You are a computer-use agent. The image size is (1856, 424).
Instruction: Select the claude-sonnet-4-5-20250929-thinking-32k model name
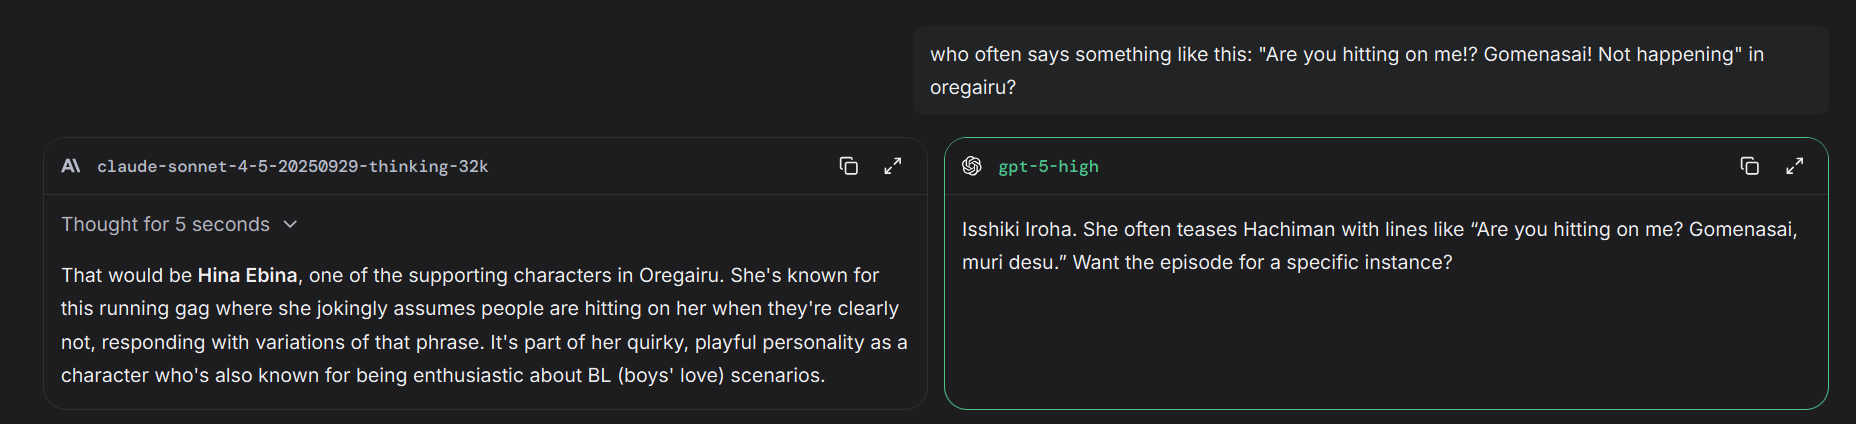point(292,166)
